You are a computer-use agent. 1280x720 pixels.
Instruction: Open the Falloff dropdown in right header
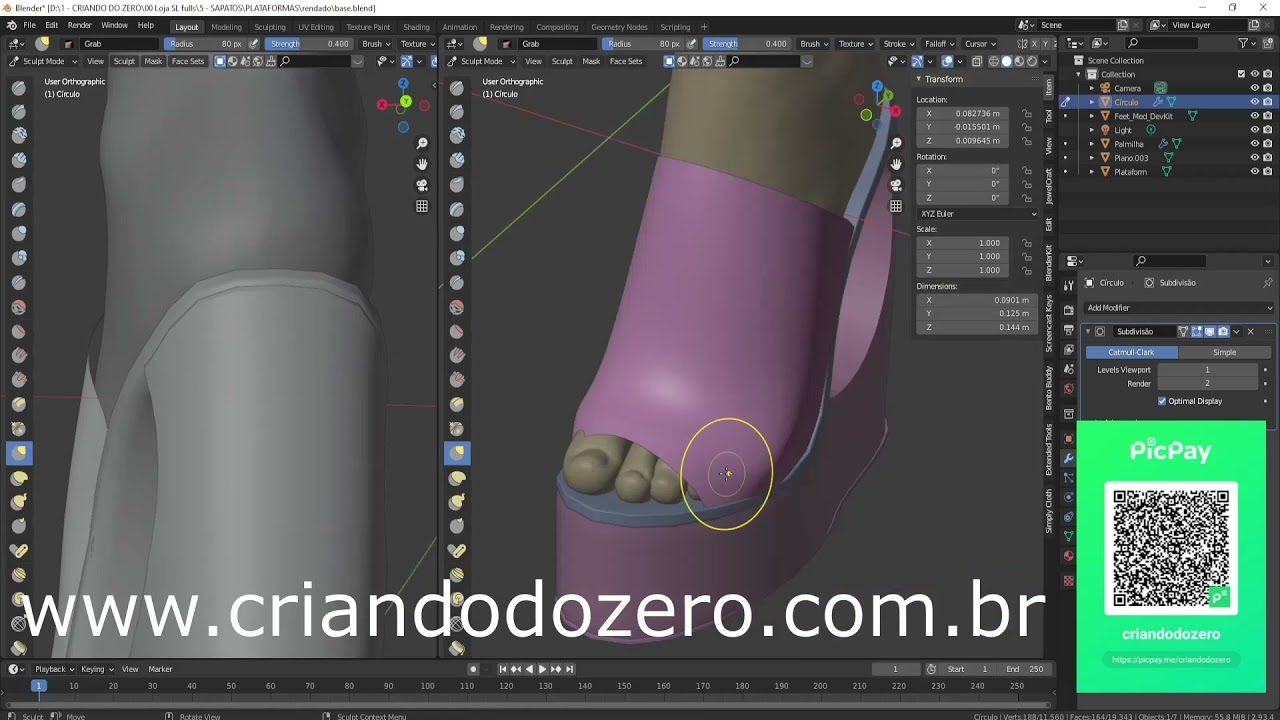coord(939,44)
